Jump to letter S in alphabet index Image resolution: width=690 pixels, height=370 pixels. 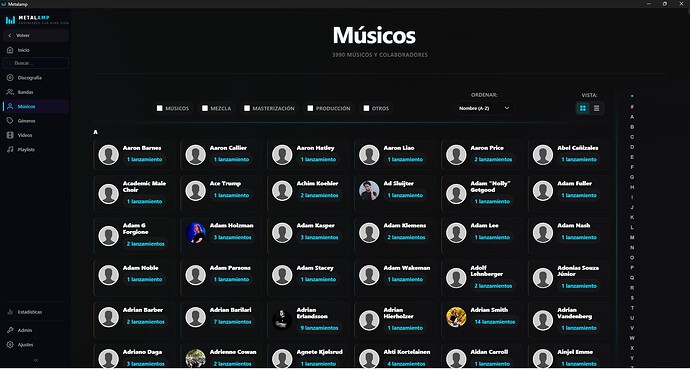point(632,298)
